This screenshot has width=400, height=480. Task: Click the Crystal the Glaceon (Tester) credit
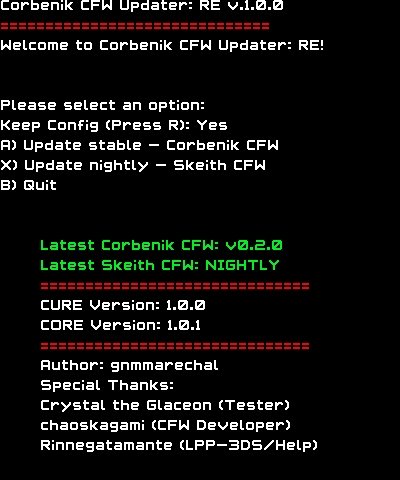(165, 406)
